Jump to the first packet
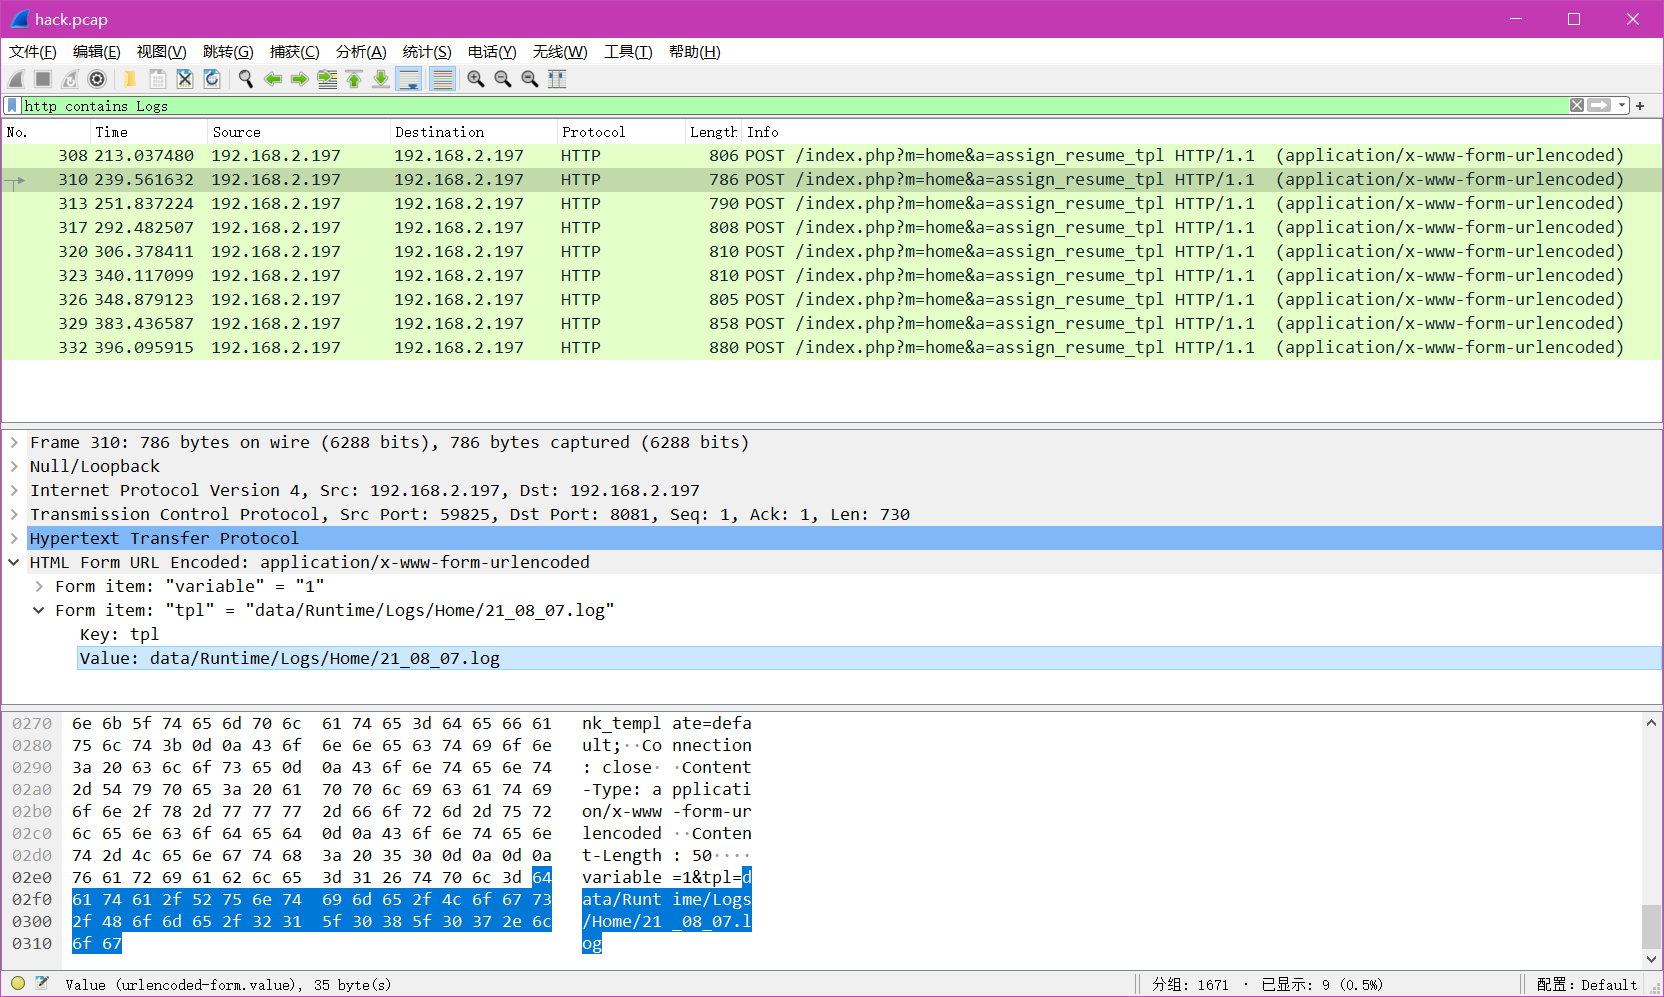Screen dimensions: 1664x997 pyautogui.click(x=354, y=79)
